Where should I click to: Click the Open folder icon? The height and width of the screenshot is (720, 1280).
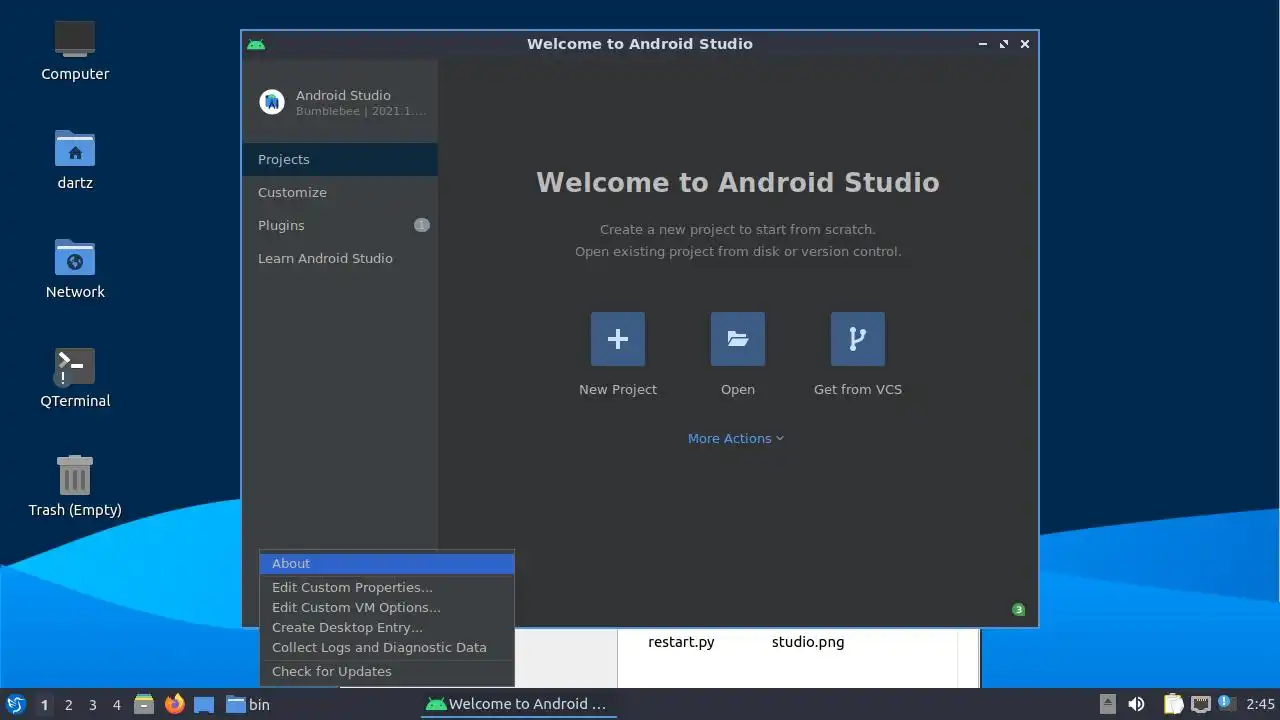point(738,339)
